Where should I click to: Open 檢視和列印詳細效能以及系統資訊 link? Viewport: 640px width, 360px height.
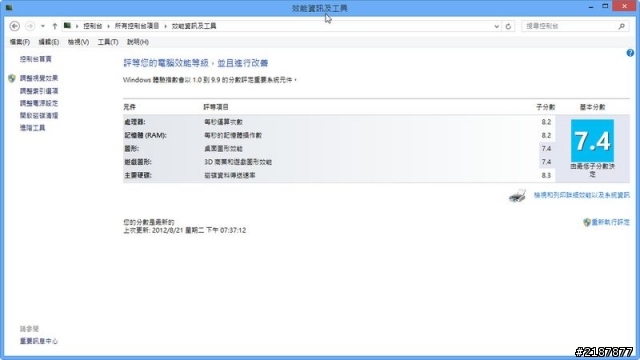pyautogui.click(x=582, y=196)
